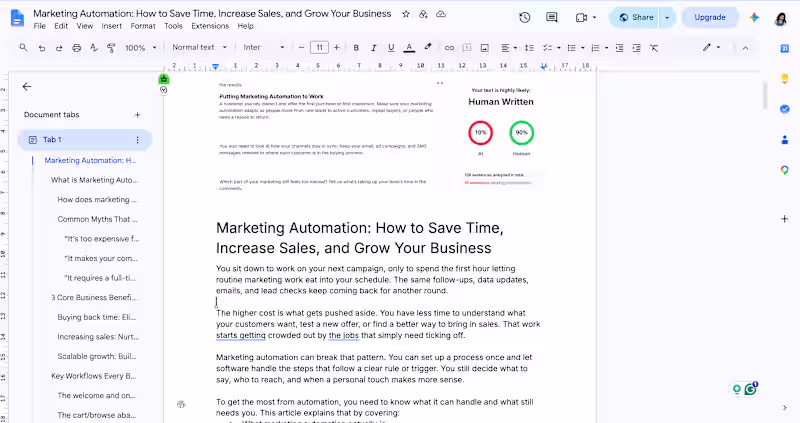Click the print icon in toolbar
Screen dimensions: 800x423
tap(77, 47)
